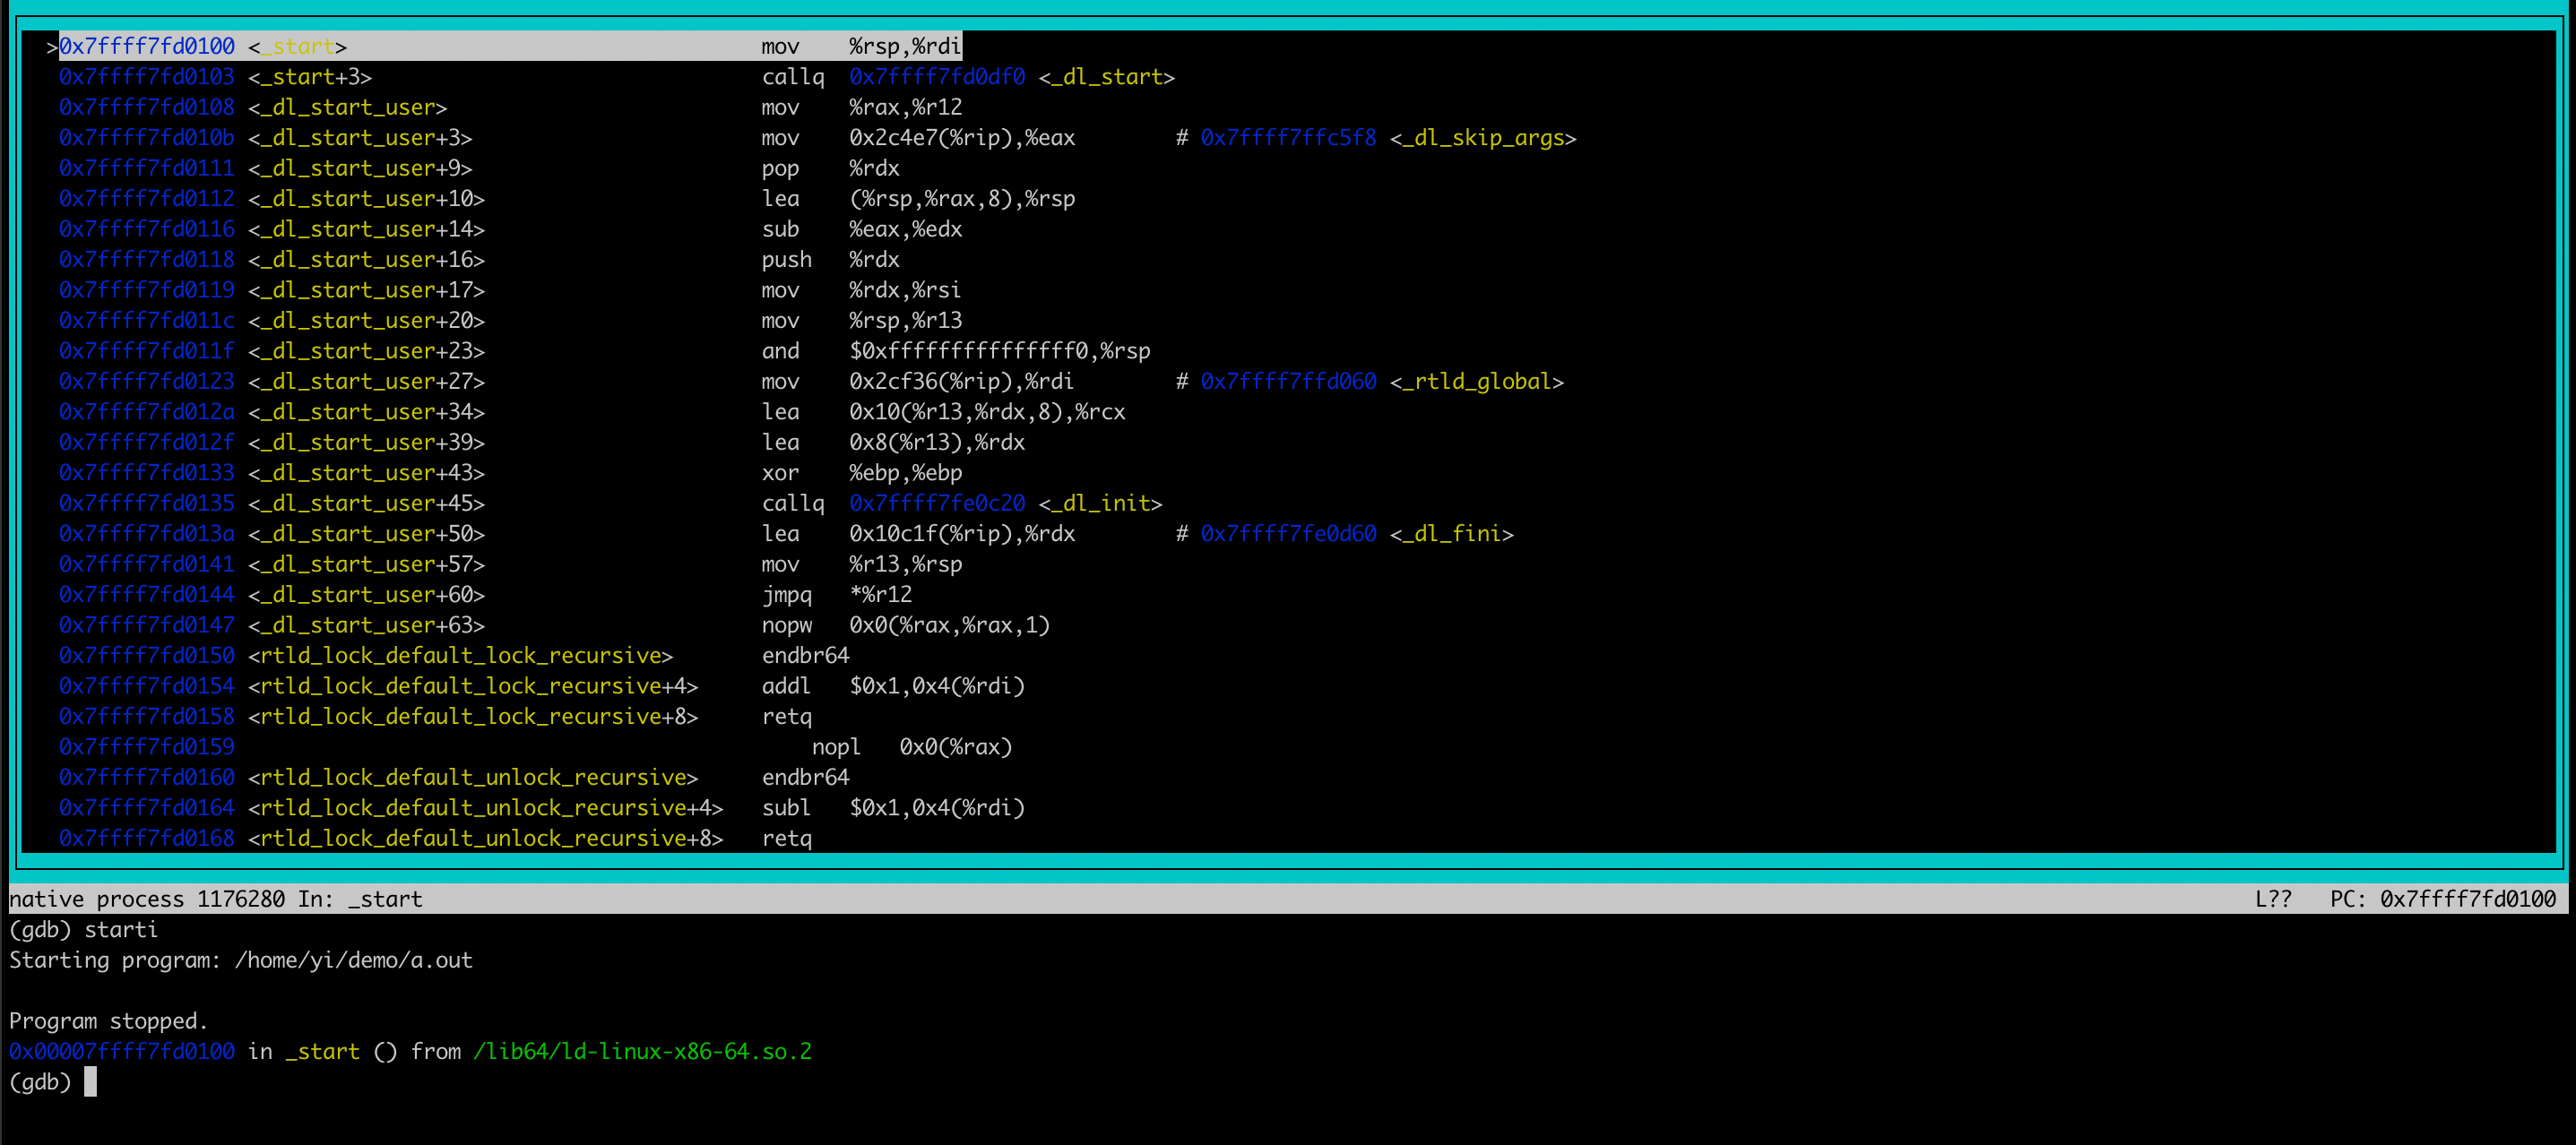Select the addl $0x1,0x4(%rdi) operands

click(937, 687)
